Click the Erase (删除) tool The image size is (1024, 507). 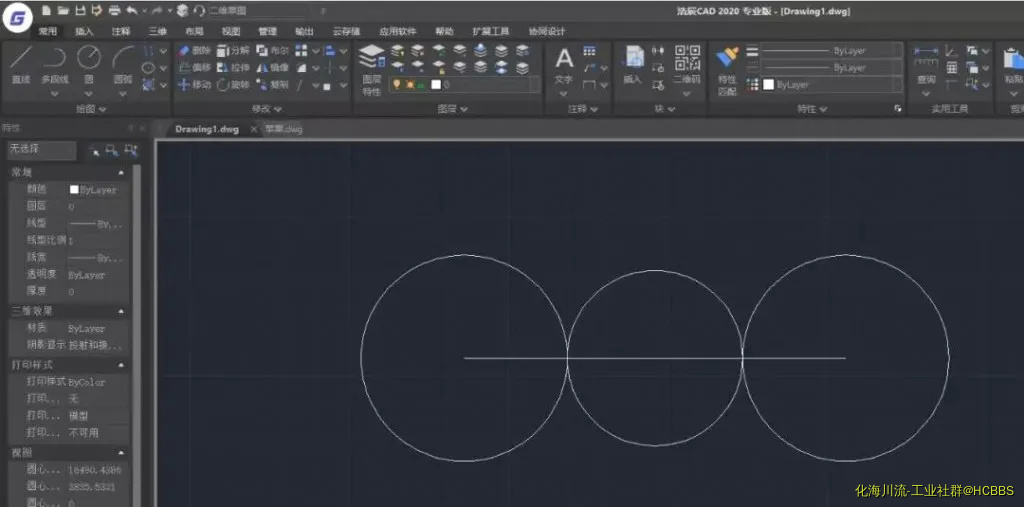[x=195, y=50]
